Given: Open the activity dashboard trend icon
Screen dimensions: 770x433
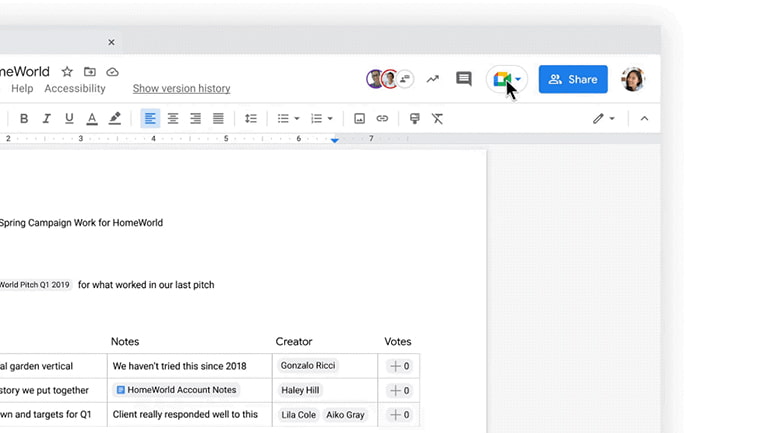Looking at the screenshot, I should pyautogui.click(x=433, y=79).
